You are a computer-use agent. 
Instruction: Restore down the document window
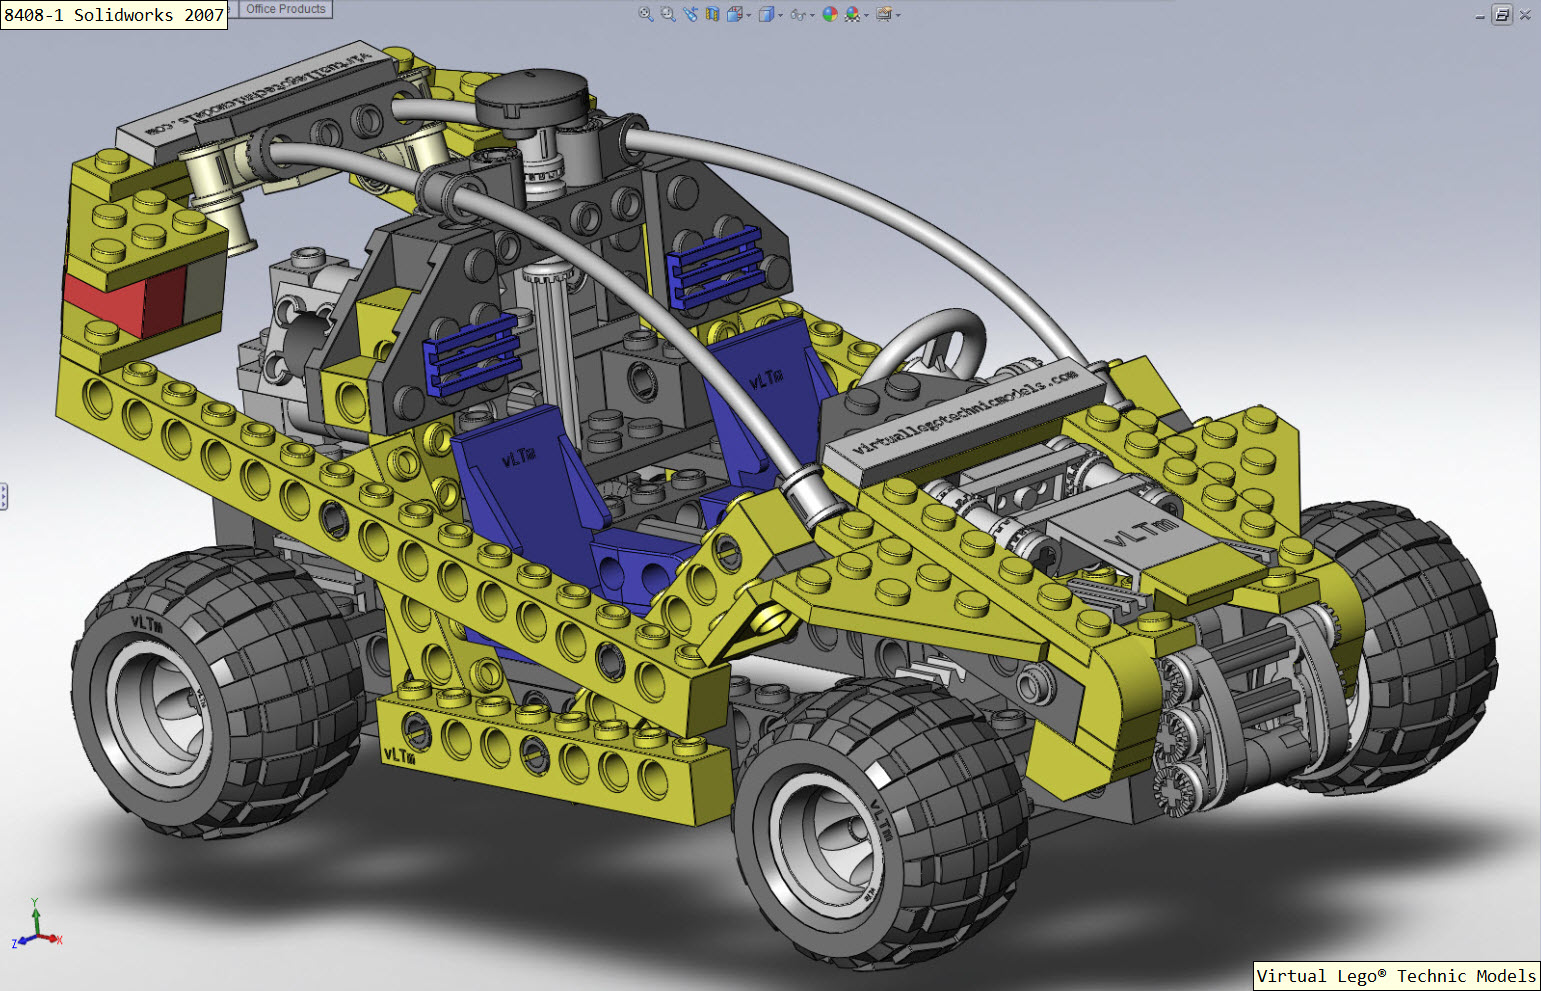(x=1502, y=14)
